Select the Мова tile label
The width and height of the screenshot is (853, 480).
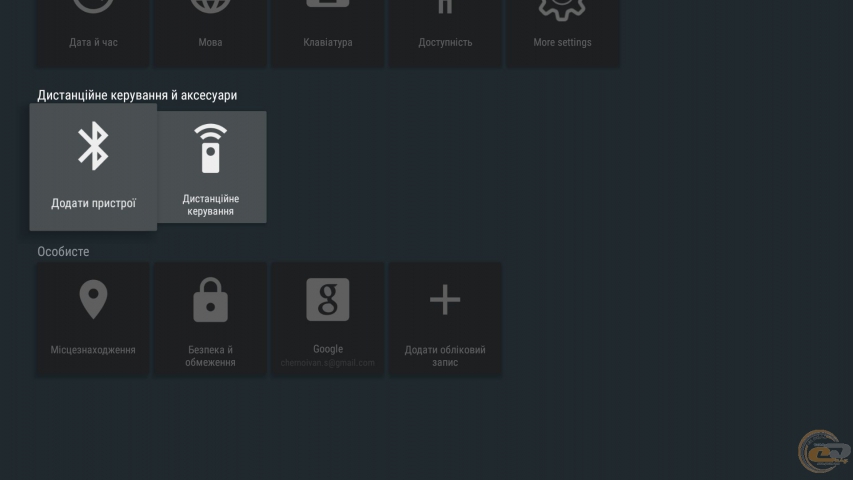(x=210, y=43)
